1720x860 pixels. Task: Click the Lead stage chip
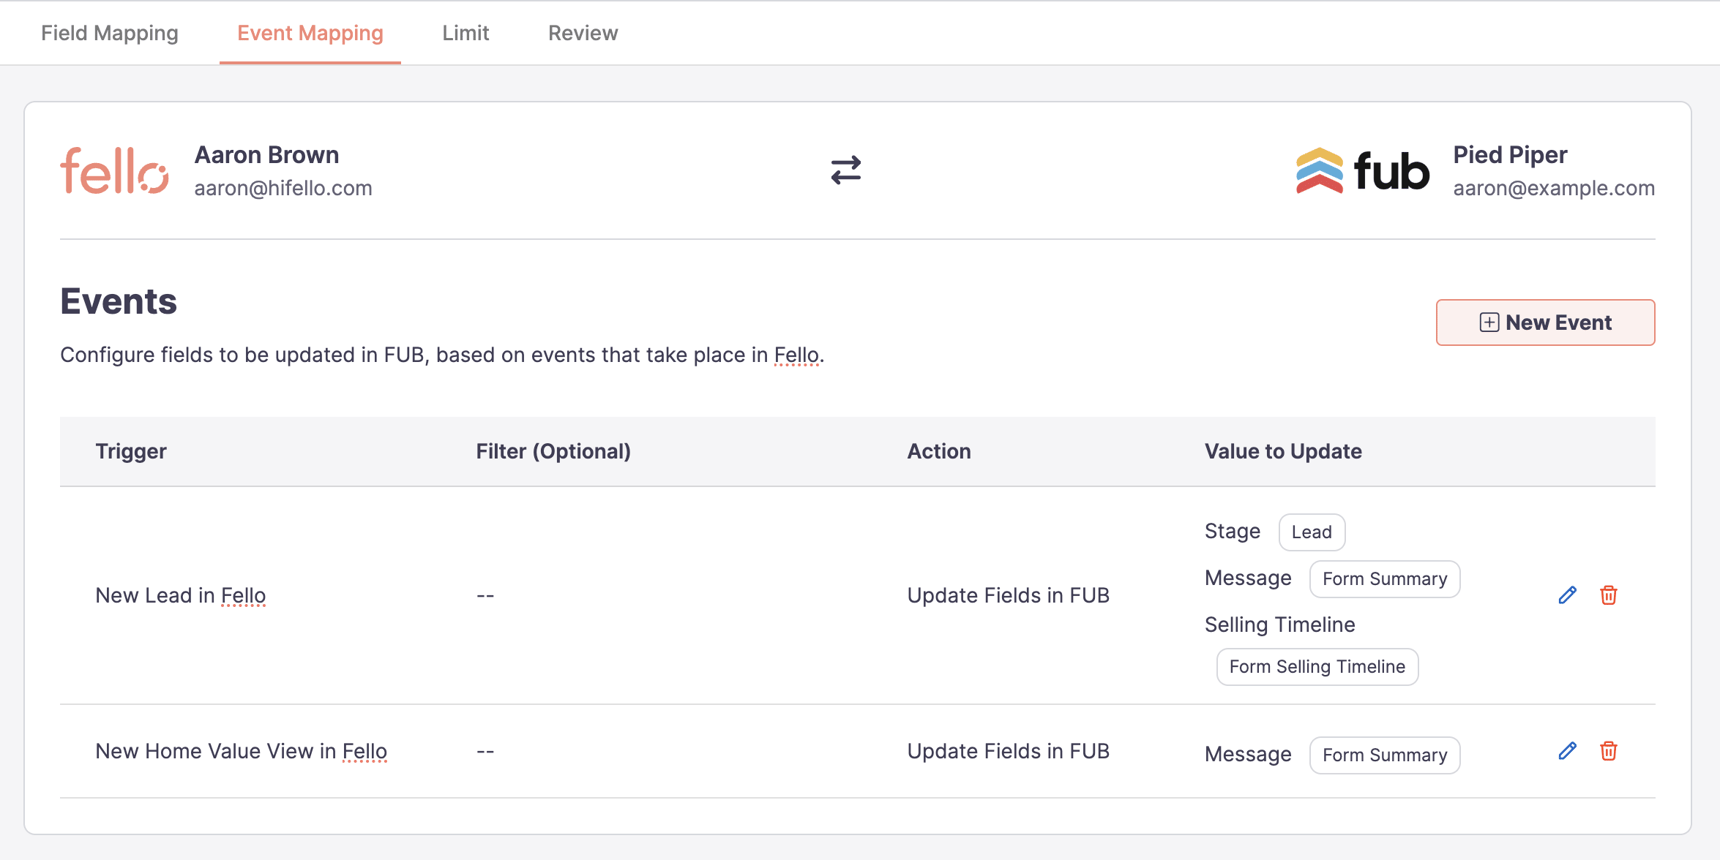coord(1311,532)
